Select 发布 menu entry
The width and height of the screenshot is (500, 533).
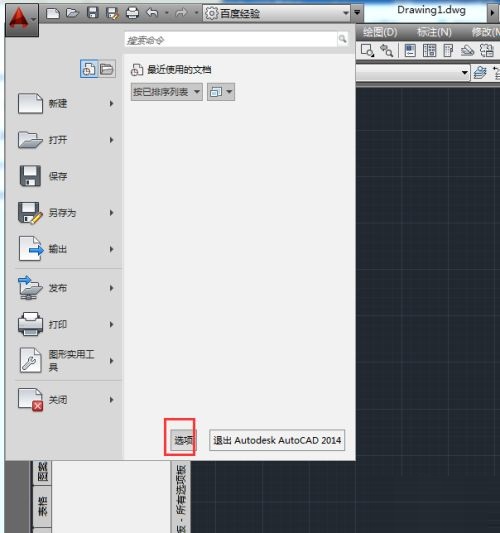pyautogui.click(x=66, y=288)
